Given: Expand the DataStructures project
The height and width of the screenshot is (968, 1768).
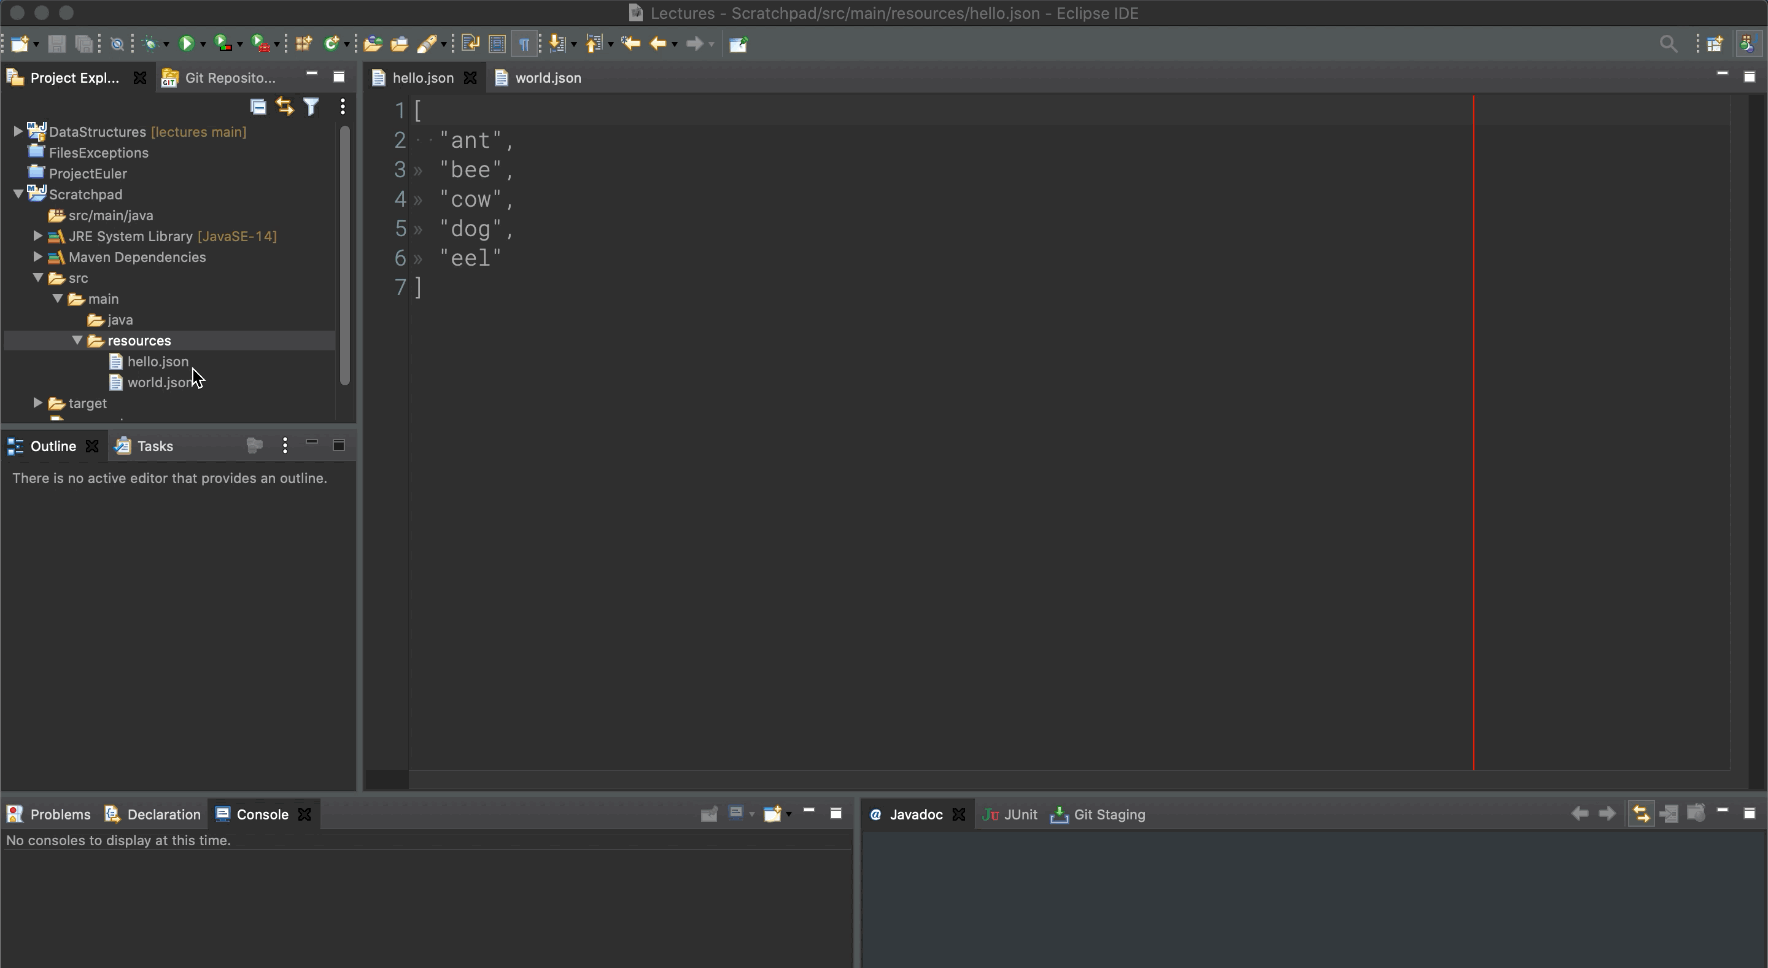Looking at the screenshot, I should point(18,131).
